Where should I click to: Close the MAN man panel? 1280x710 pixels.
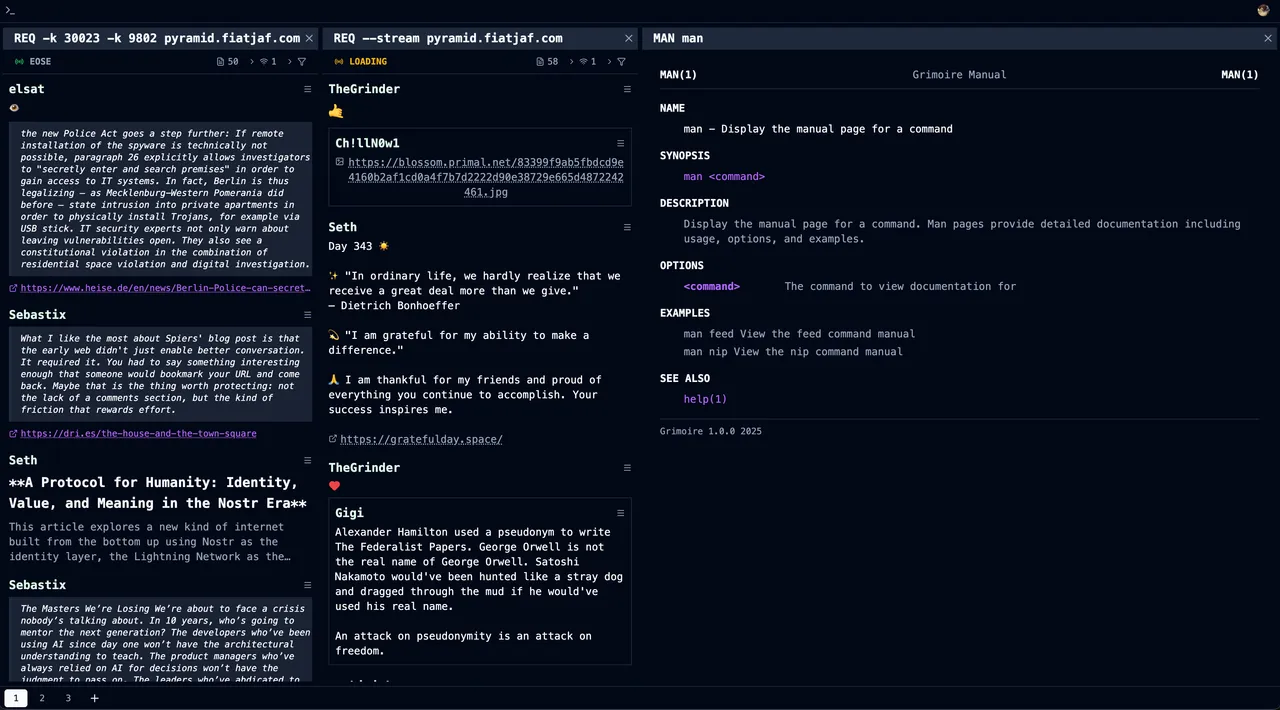coord(1268,38)
